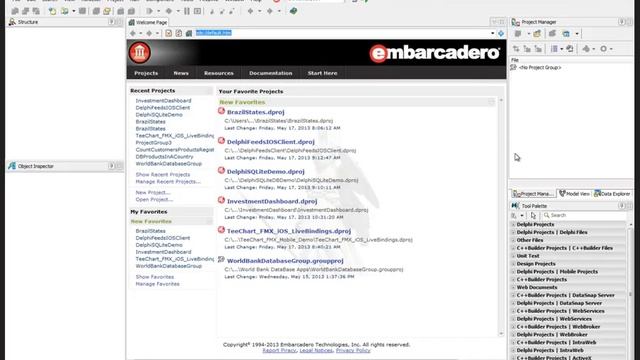
Task: Click the Stop loading icon in Welcome Page toolbar
Action: [169, 33]
